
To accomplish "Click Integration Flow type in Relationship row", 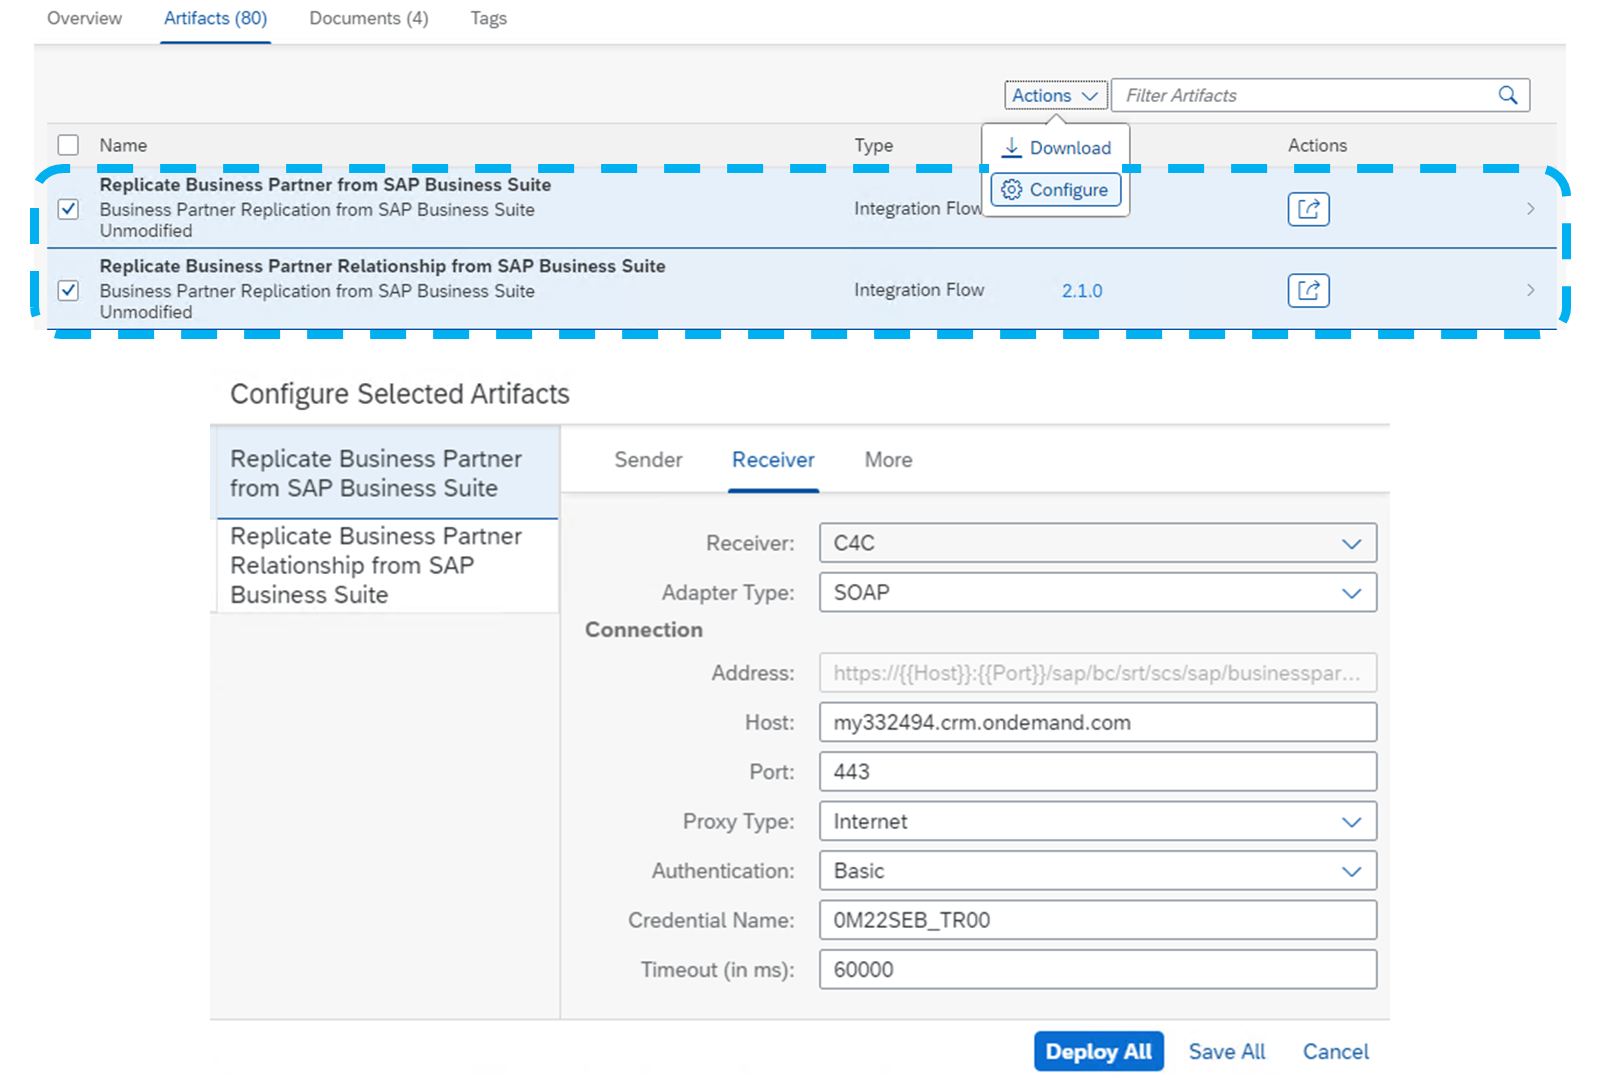I will [x=919, y=289].
